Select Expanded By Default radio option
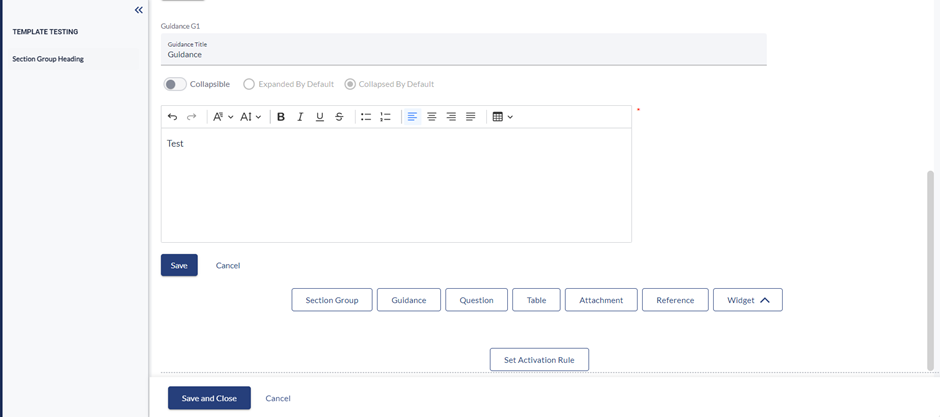 (x=249, y=84)
